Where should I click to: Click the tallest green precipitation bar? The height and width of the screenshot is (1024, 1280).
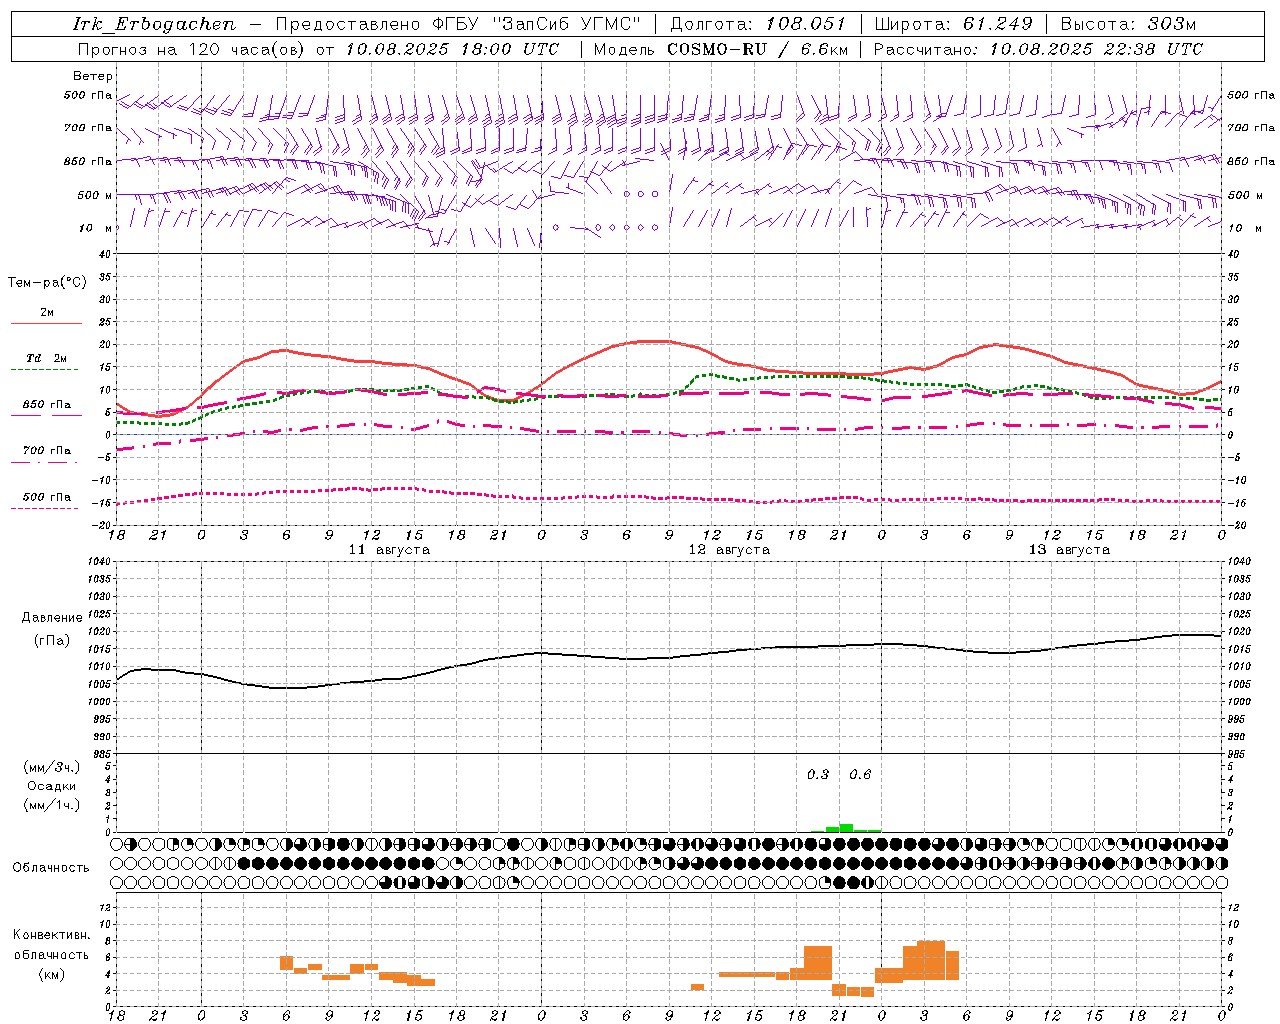846,828
